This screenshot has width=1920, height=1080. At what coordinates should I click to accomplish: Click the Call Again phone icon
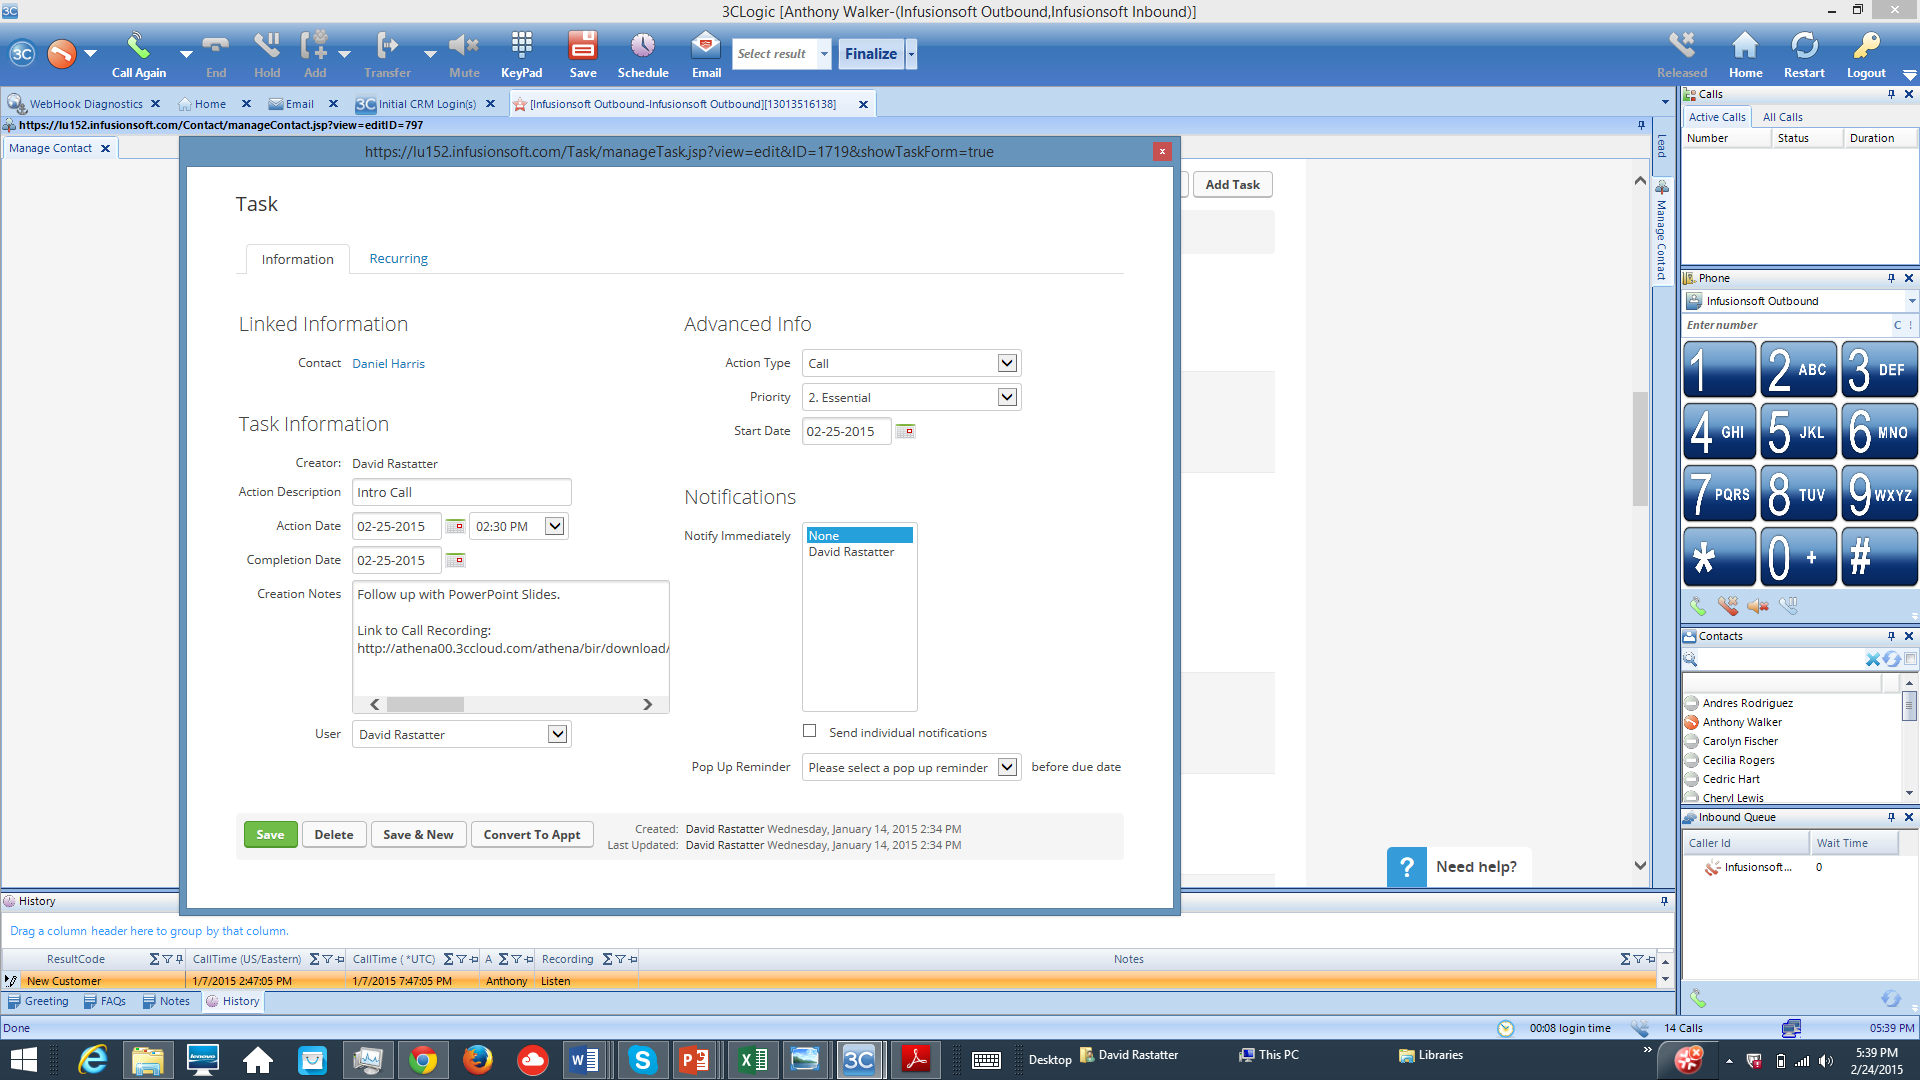click(x=138, y=46)
